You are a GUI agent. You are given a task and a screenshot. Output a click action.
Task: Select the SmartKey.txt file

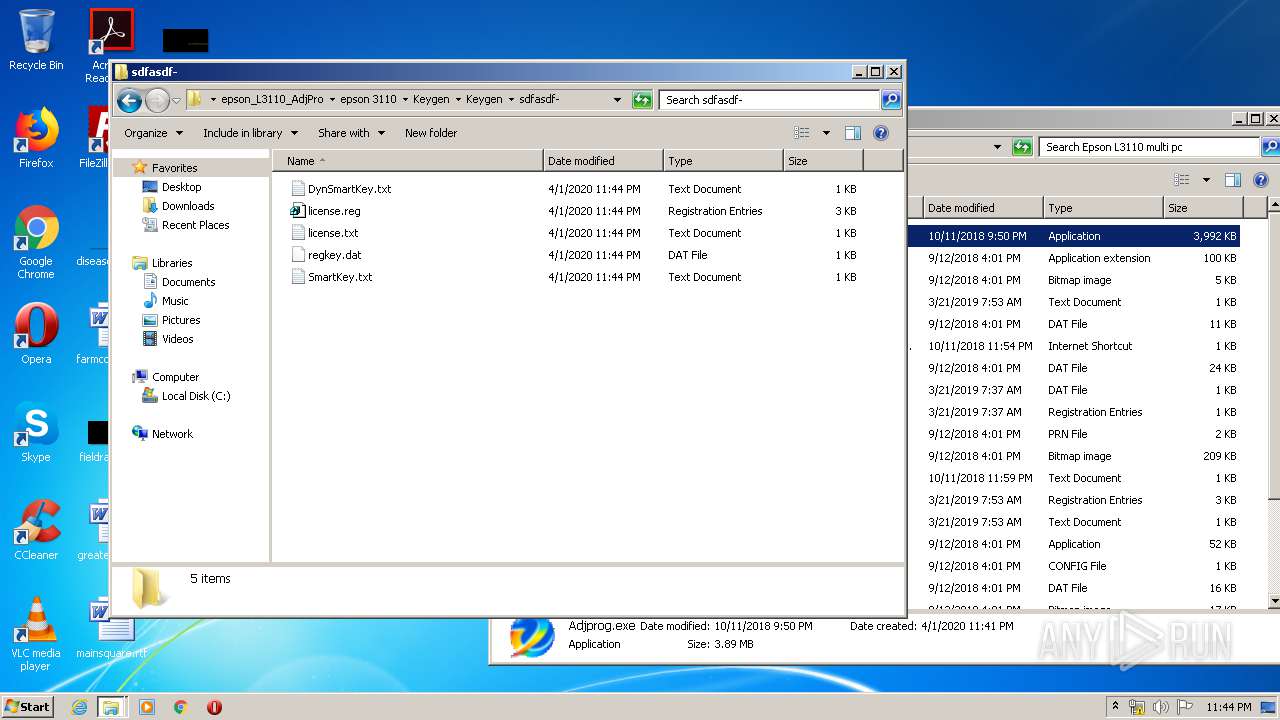click(x=573, y=277)
